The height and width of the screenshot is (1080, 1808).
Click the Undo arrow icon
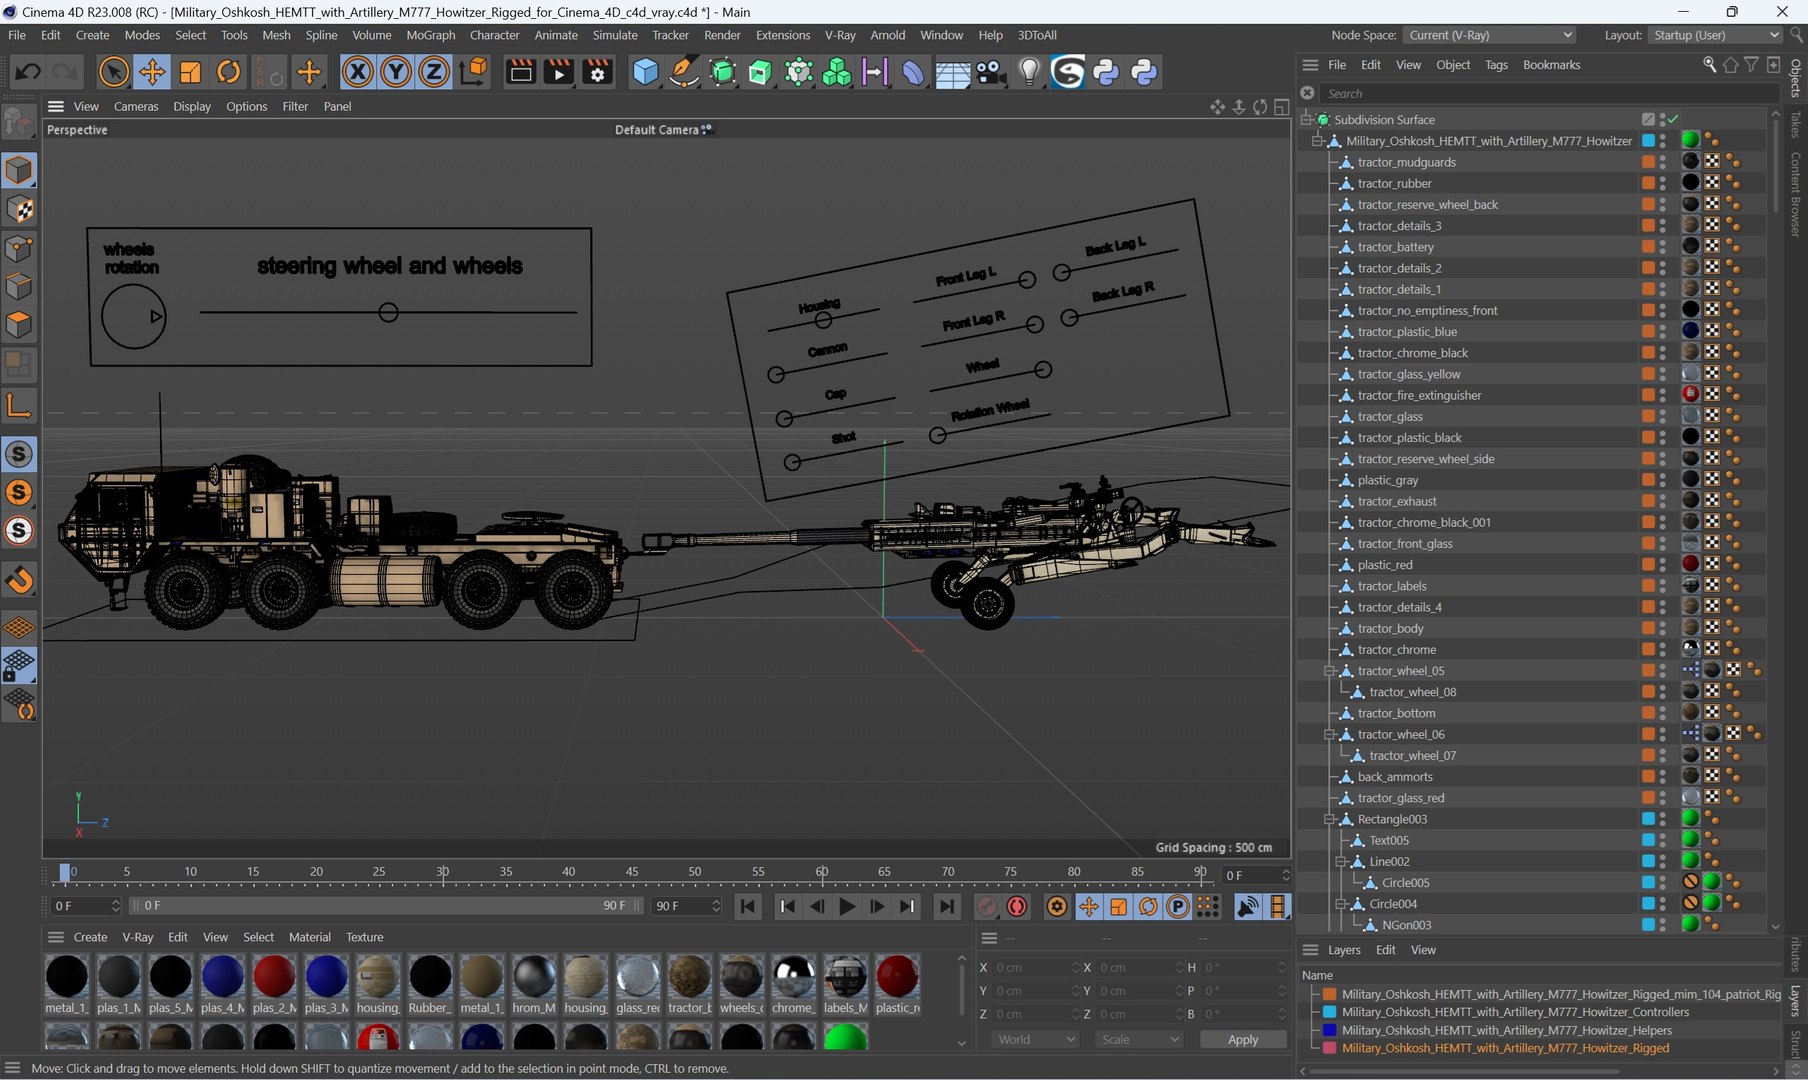[x=28, y=72]
